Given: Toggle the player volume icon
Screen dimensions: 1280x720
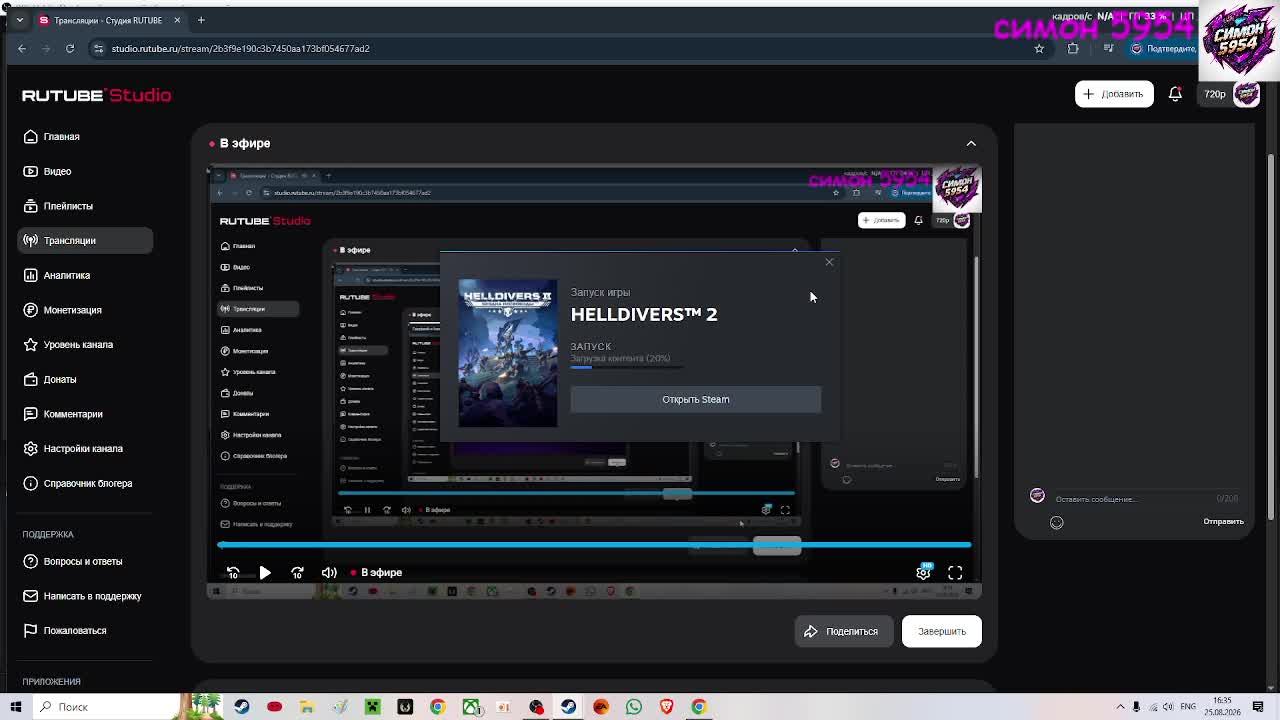Looking at the screenshot, I should click(329, 573).
